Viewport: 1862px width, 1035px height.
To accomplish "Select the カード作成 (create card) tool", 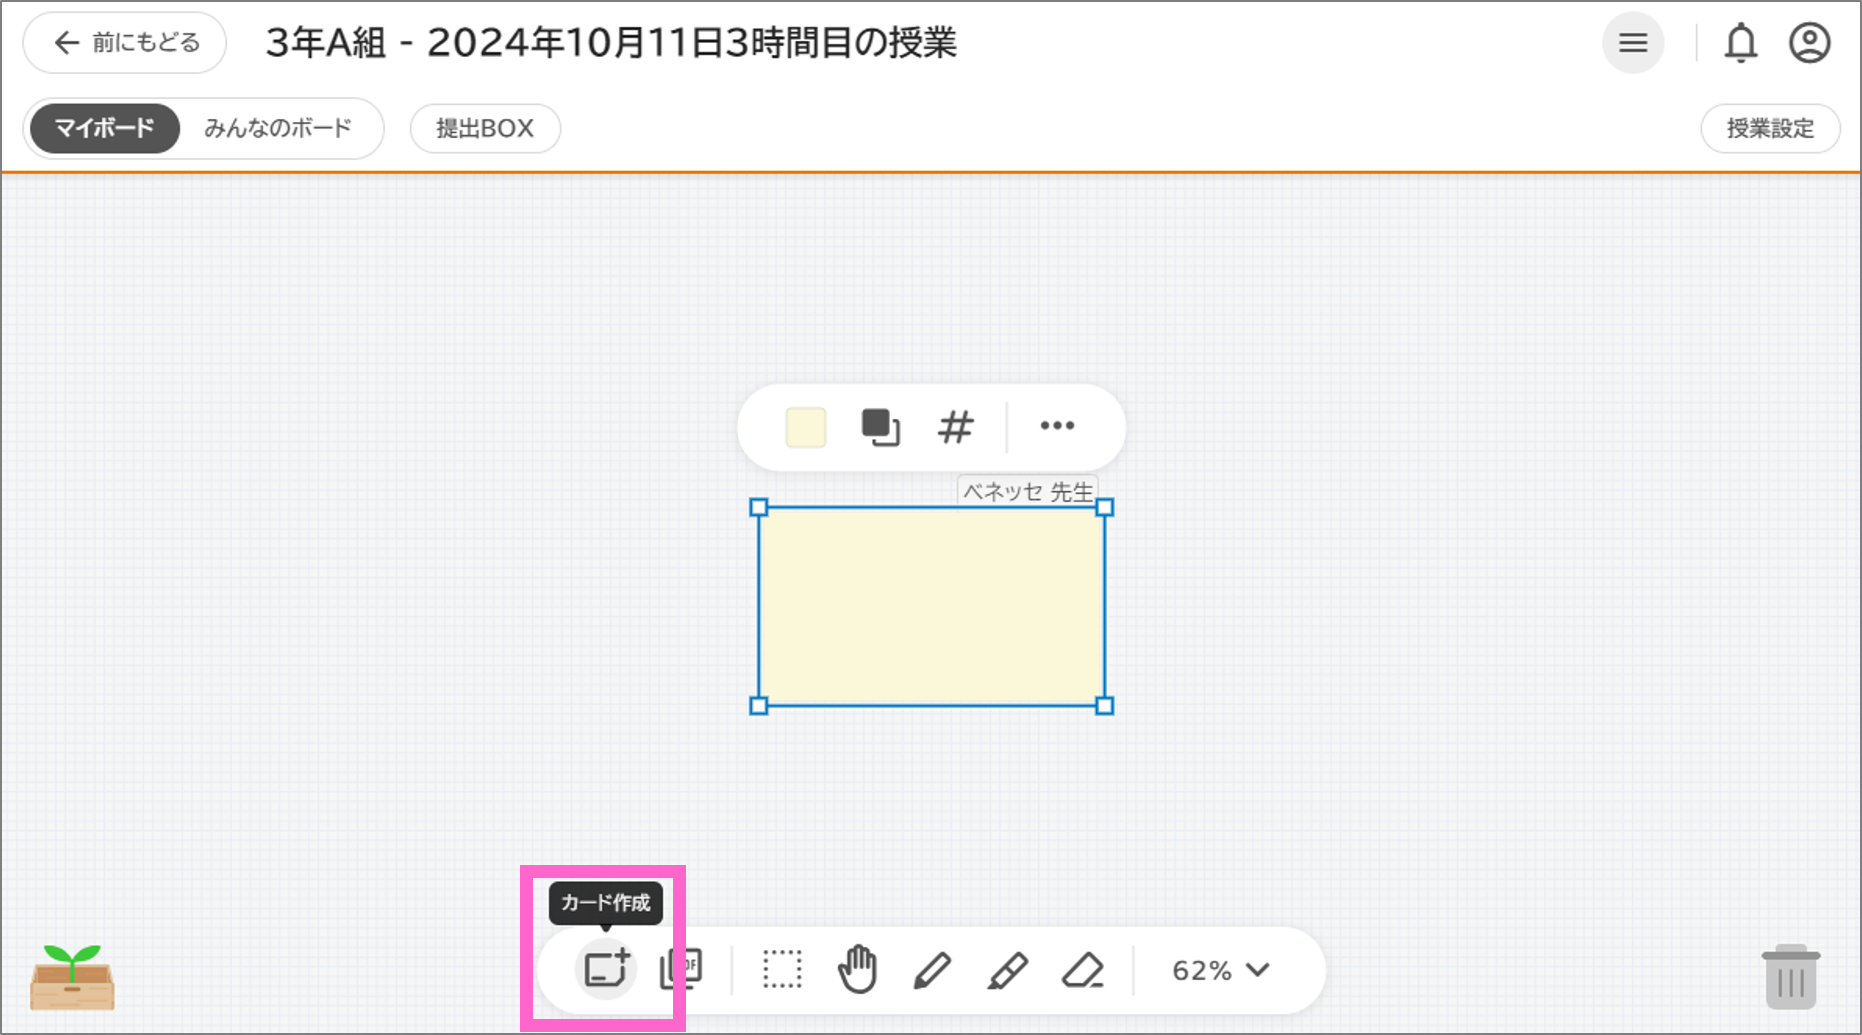I will coord(605,969).
